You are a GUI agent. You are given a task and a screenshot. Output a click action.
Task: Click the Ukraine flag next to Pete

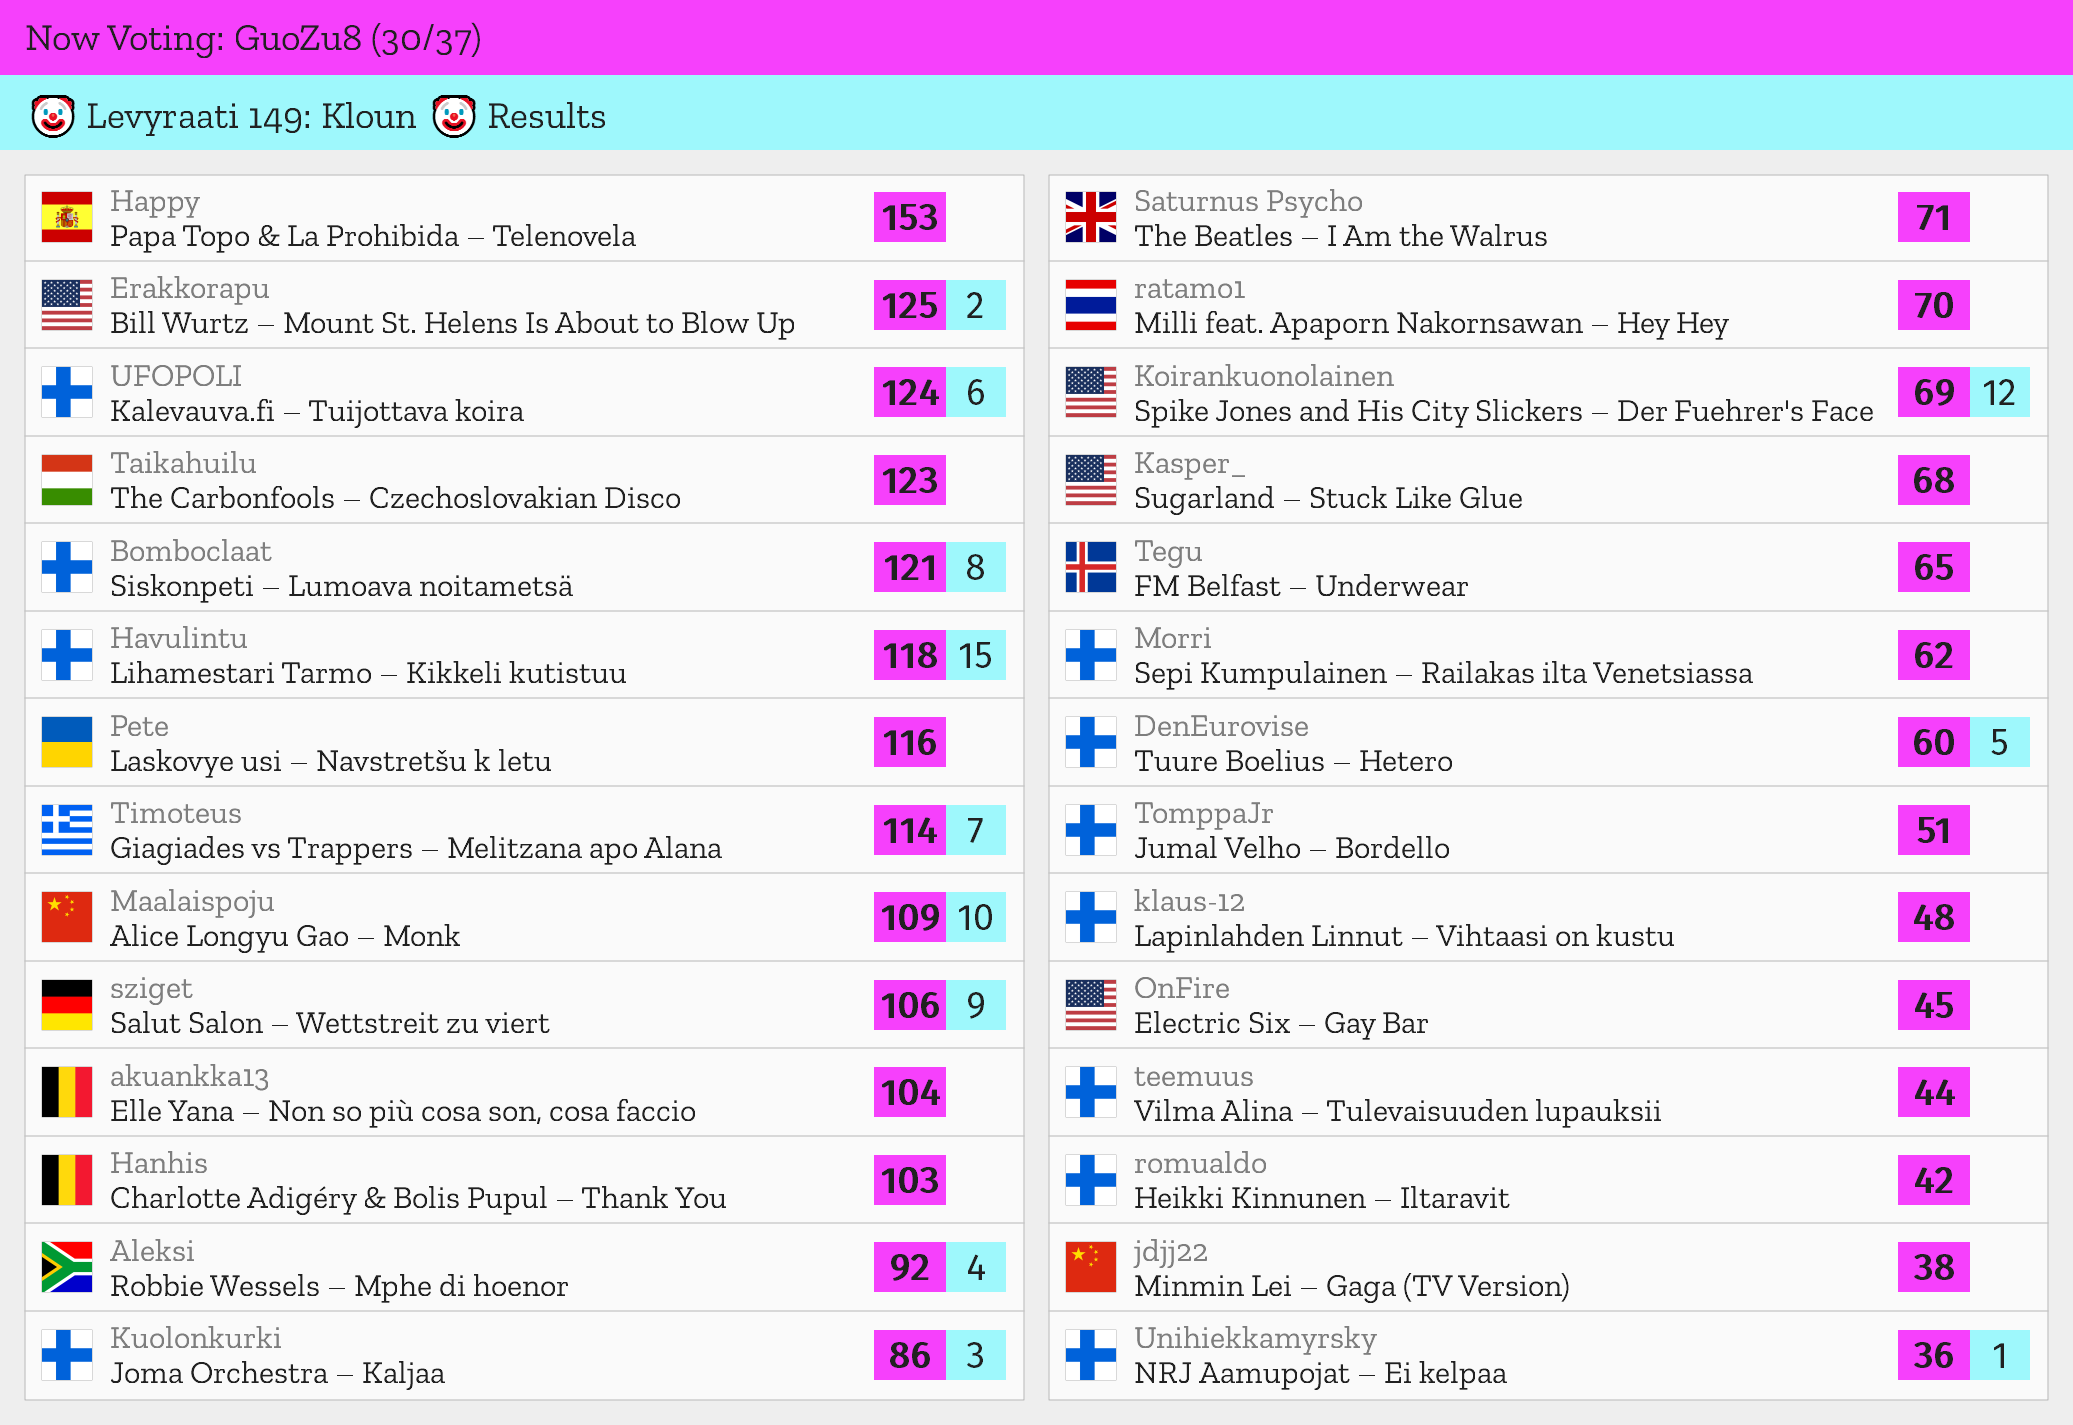click(x=67, y=742)
